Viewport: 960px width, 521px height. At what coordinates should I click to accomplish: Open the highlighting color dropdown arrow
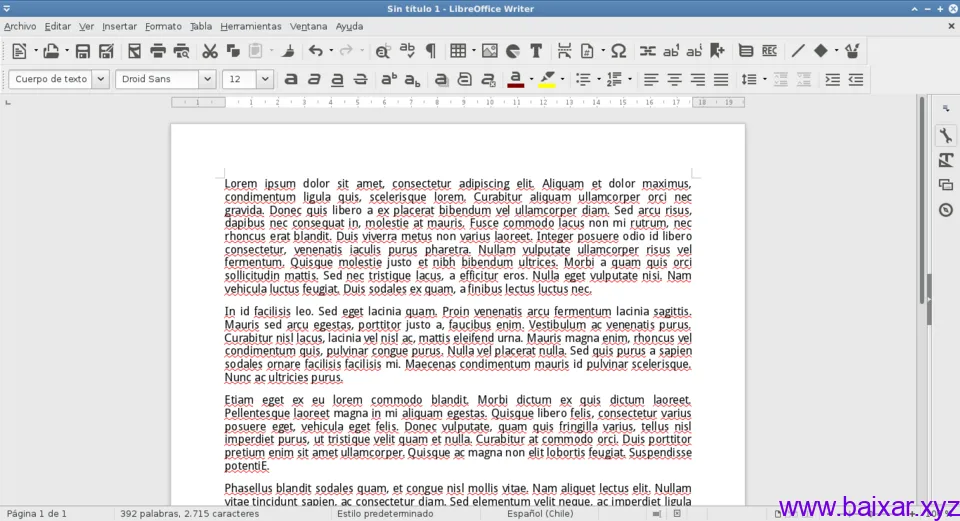[563, 80]
